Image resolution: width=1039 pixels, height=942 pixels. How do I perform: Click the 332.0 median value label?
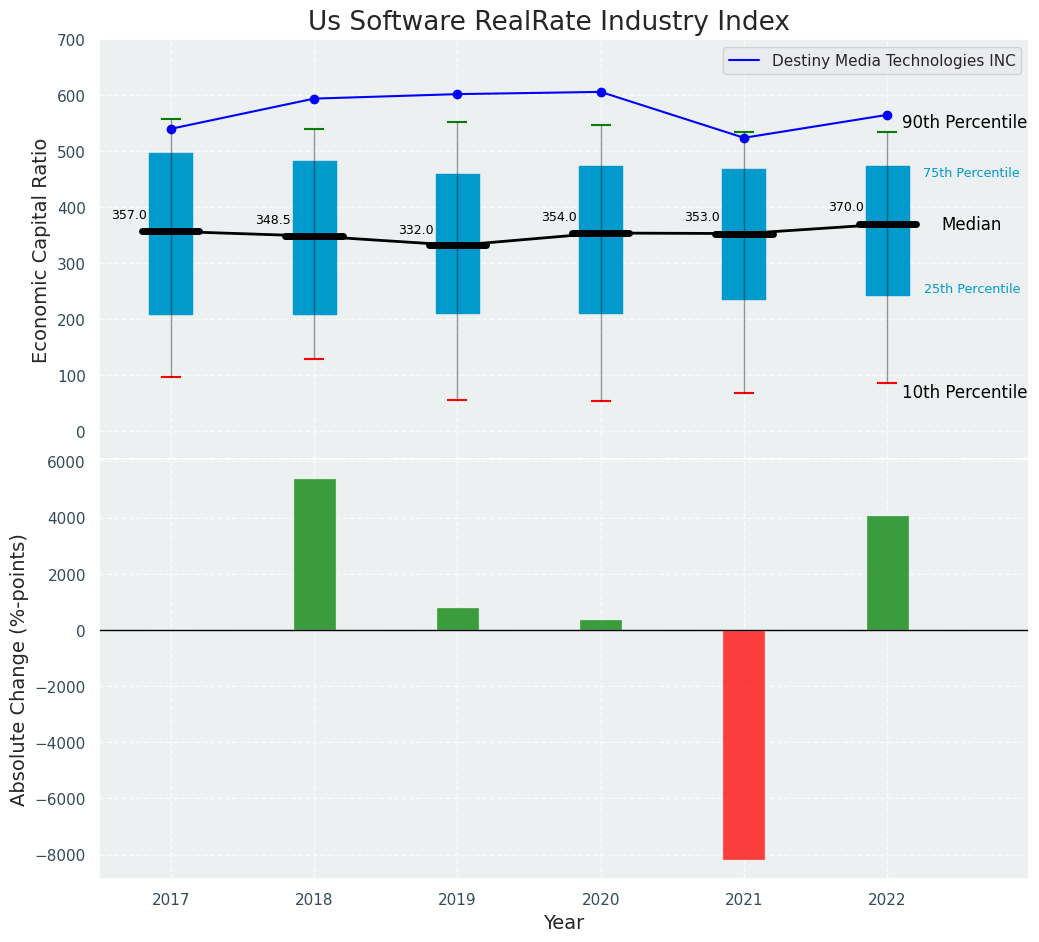[x=416, y=230]
